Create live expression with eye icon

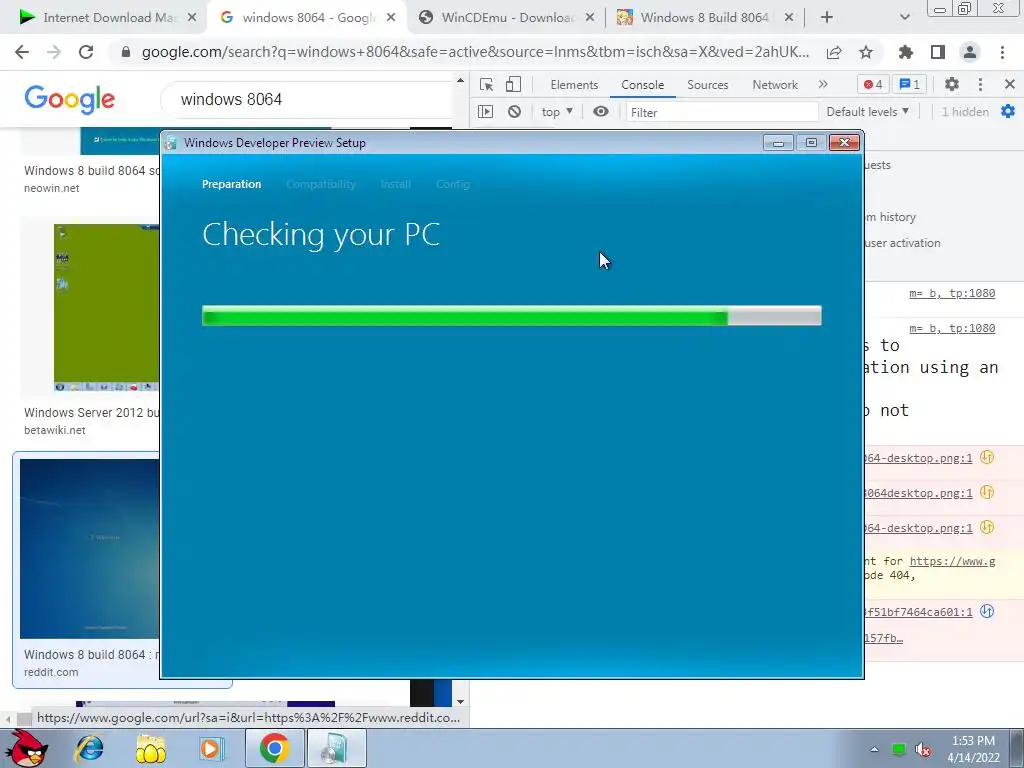coord(601,112)
